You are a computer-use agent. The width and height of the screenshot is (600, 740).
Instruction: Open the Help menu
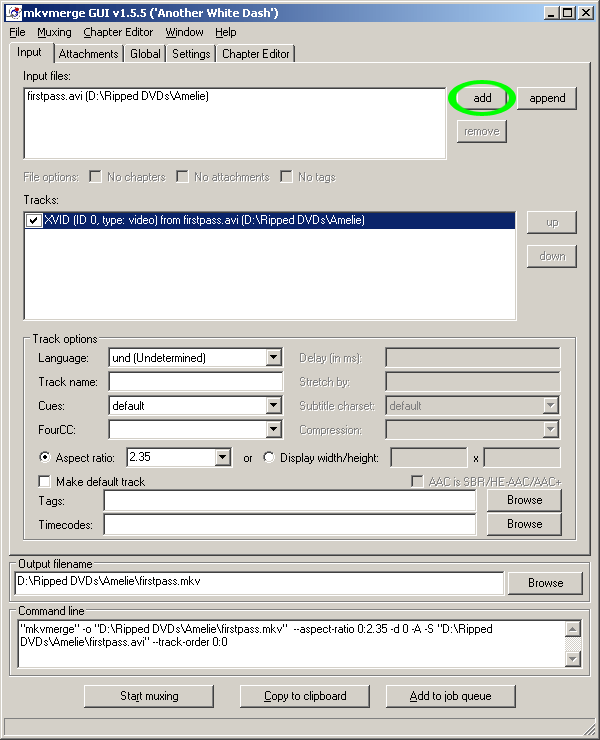point(226,32)
